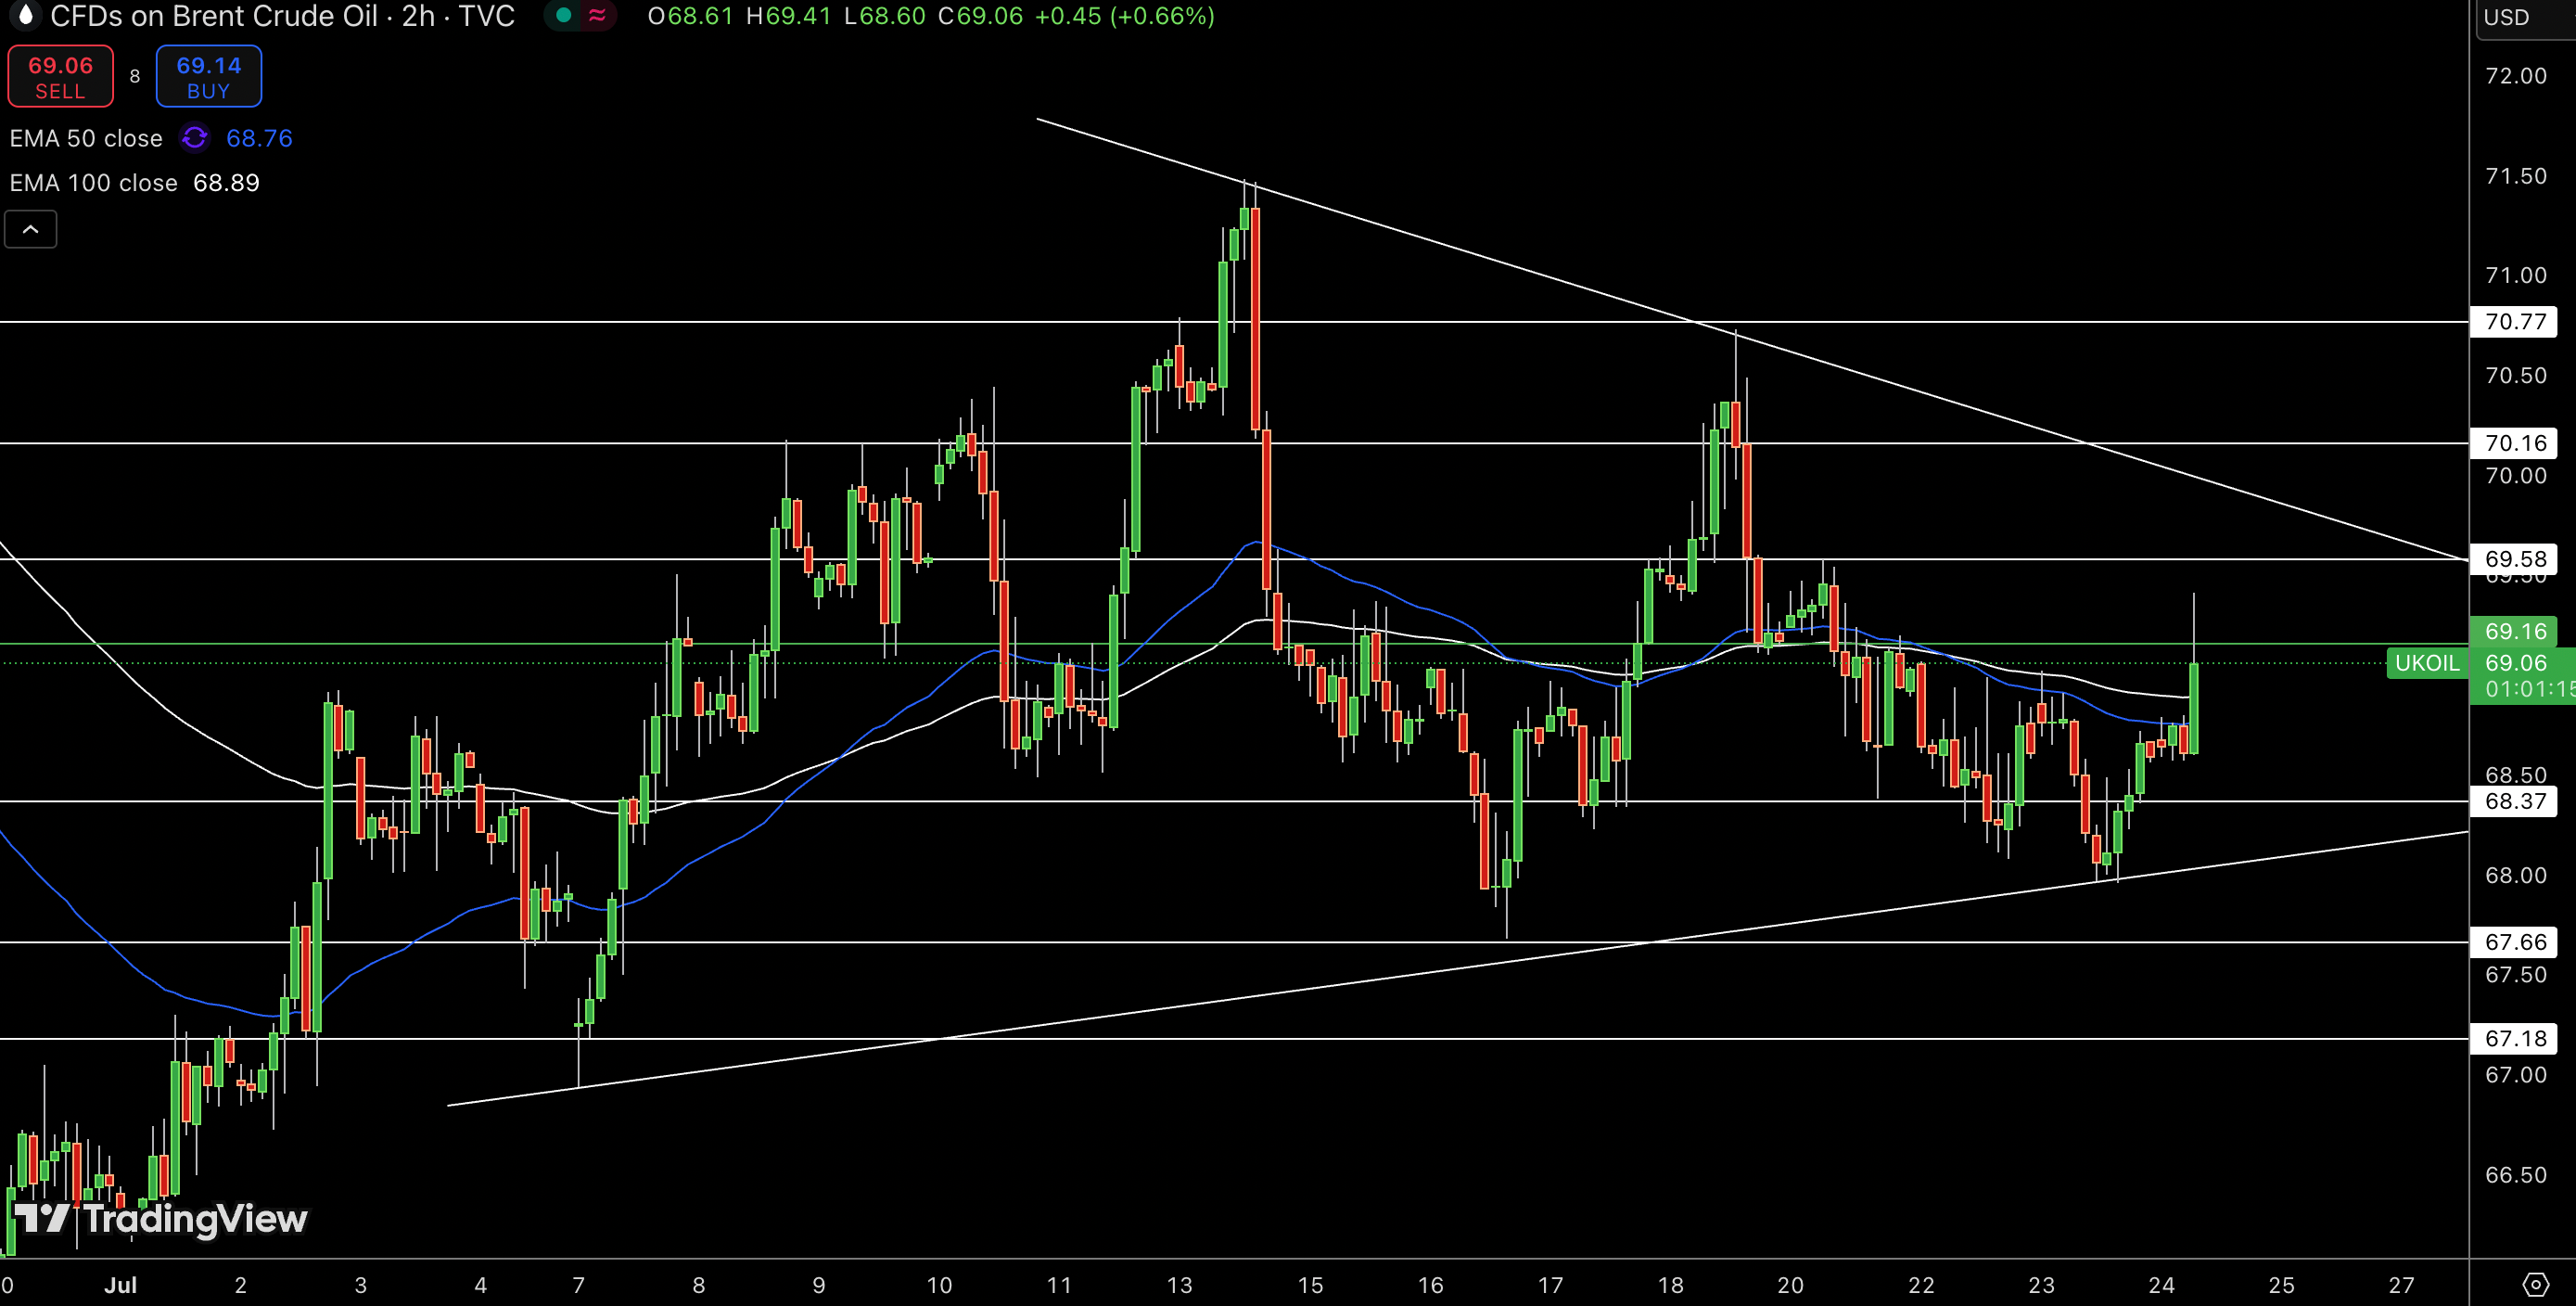Click the Jul label on time axis
Image resolution: width=2576 pixels, height=1306 pixels.
(x=120, y=1285)
